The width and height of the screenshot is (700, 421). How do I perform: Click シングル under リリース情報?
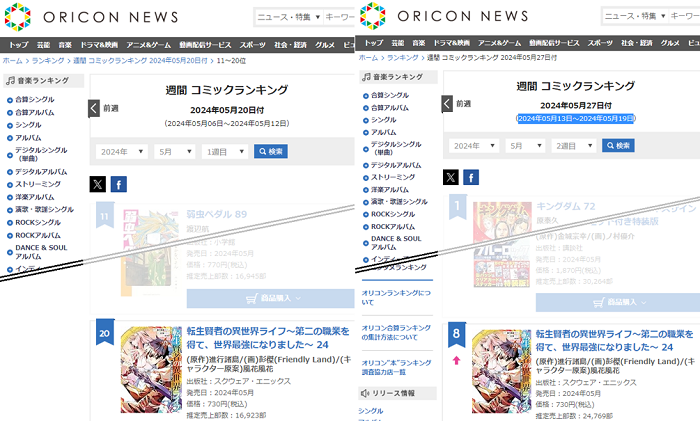pyautogui.click(x=371, y=411)
